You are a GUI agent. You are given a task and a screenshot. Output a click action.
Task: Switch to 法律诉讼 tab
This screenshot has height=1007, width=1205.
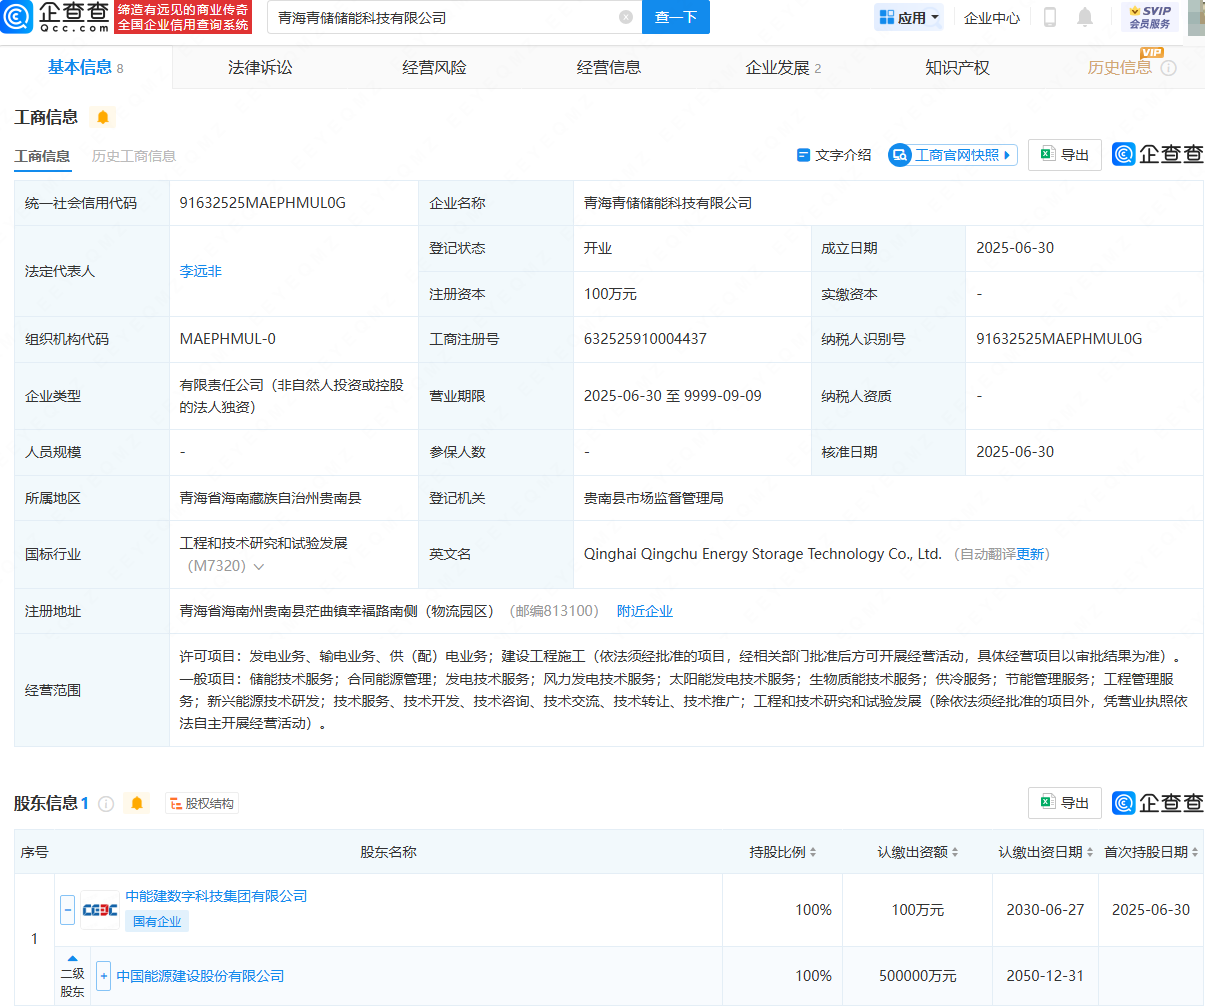coord(260,67)
